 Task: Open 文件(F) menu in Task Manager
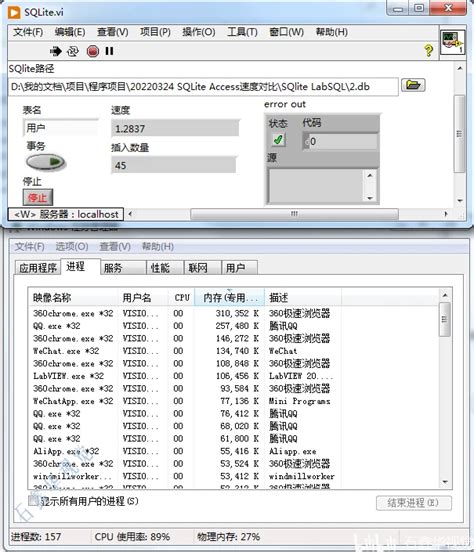[30, 246]
